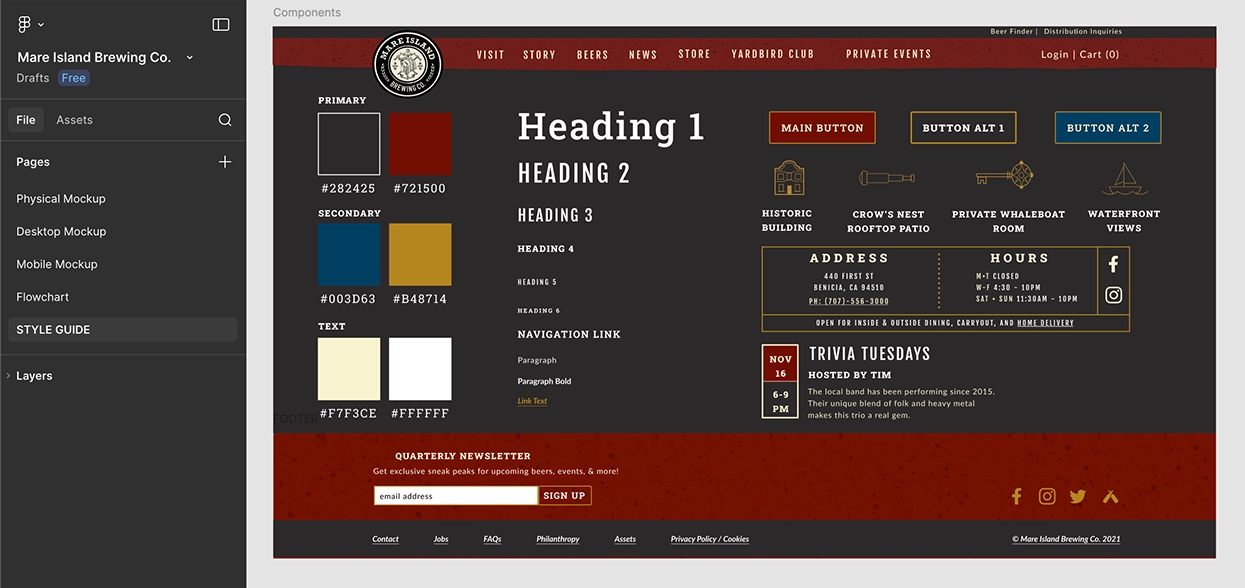Viewport: 1245px width, 588px height.
Task: Click the MAIN BUTTON
Action: click(822, 128)
